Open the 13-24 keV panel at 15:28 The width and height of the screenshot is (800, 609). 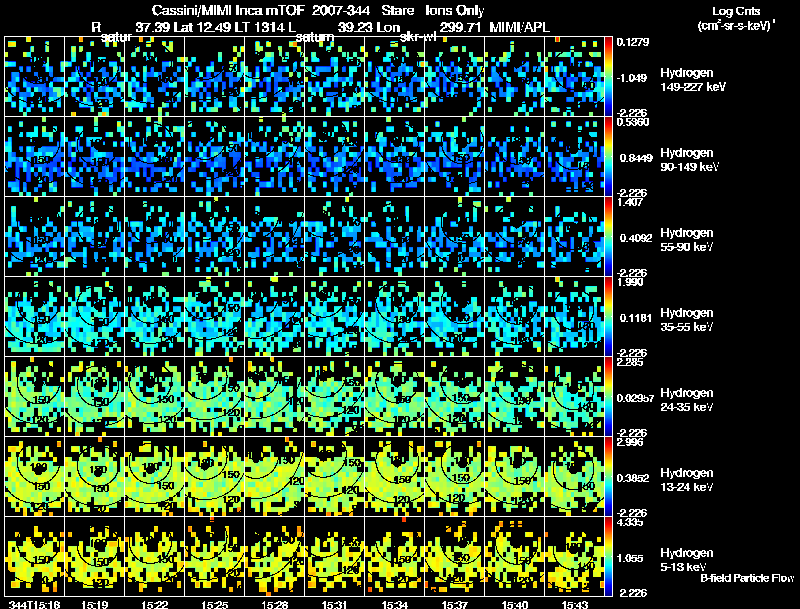(x=274, y=477)
